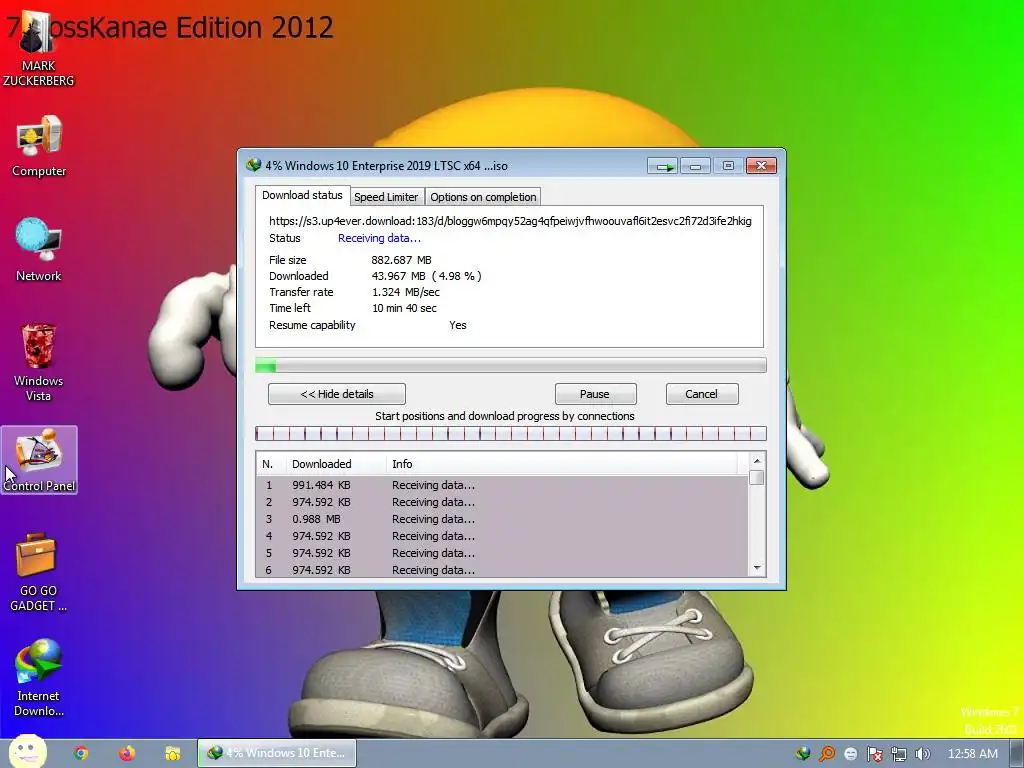This screenshot has width=1024, height=768.
Task: Select connection row 1 with 991.484 KB
Action: point(502,485)
